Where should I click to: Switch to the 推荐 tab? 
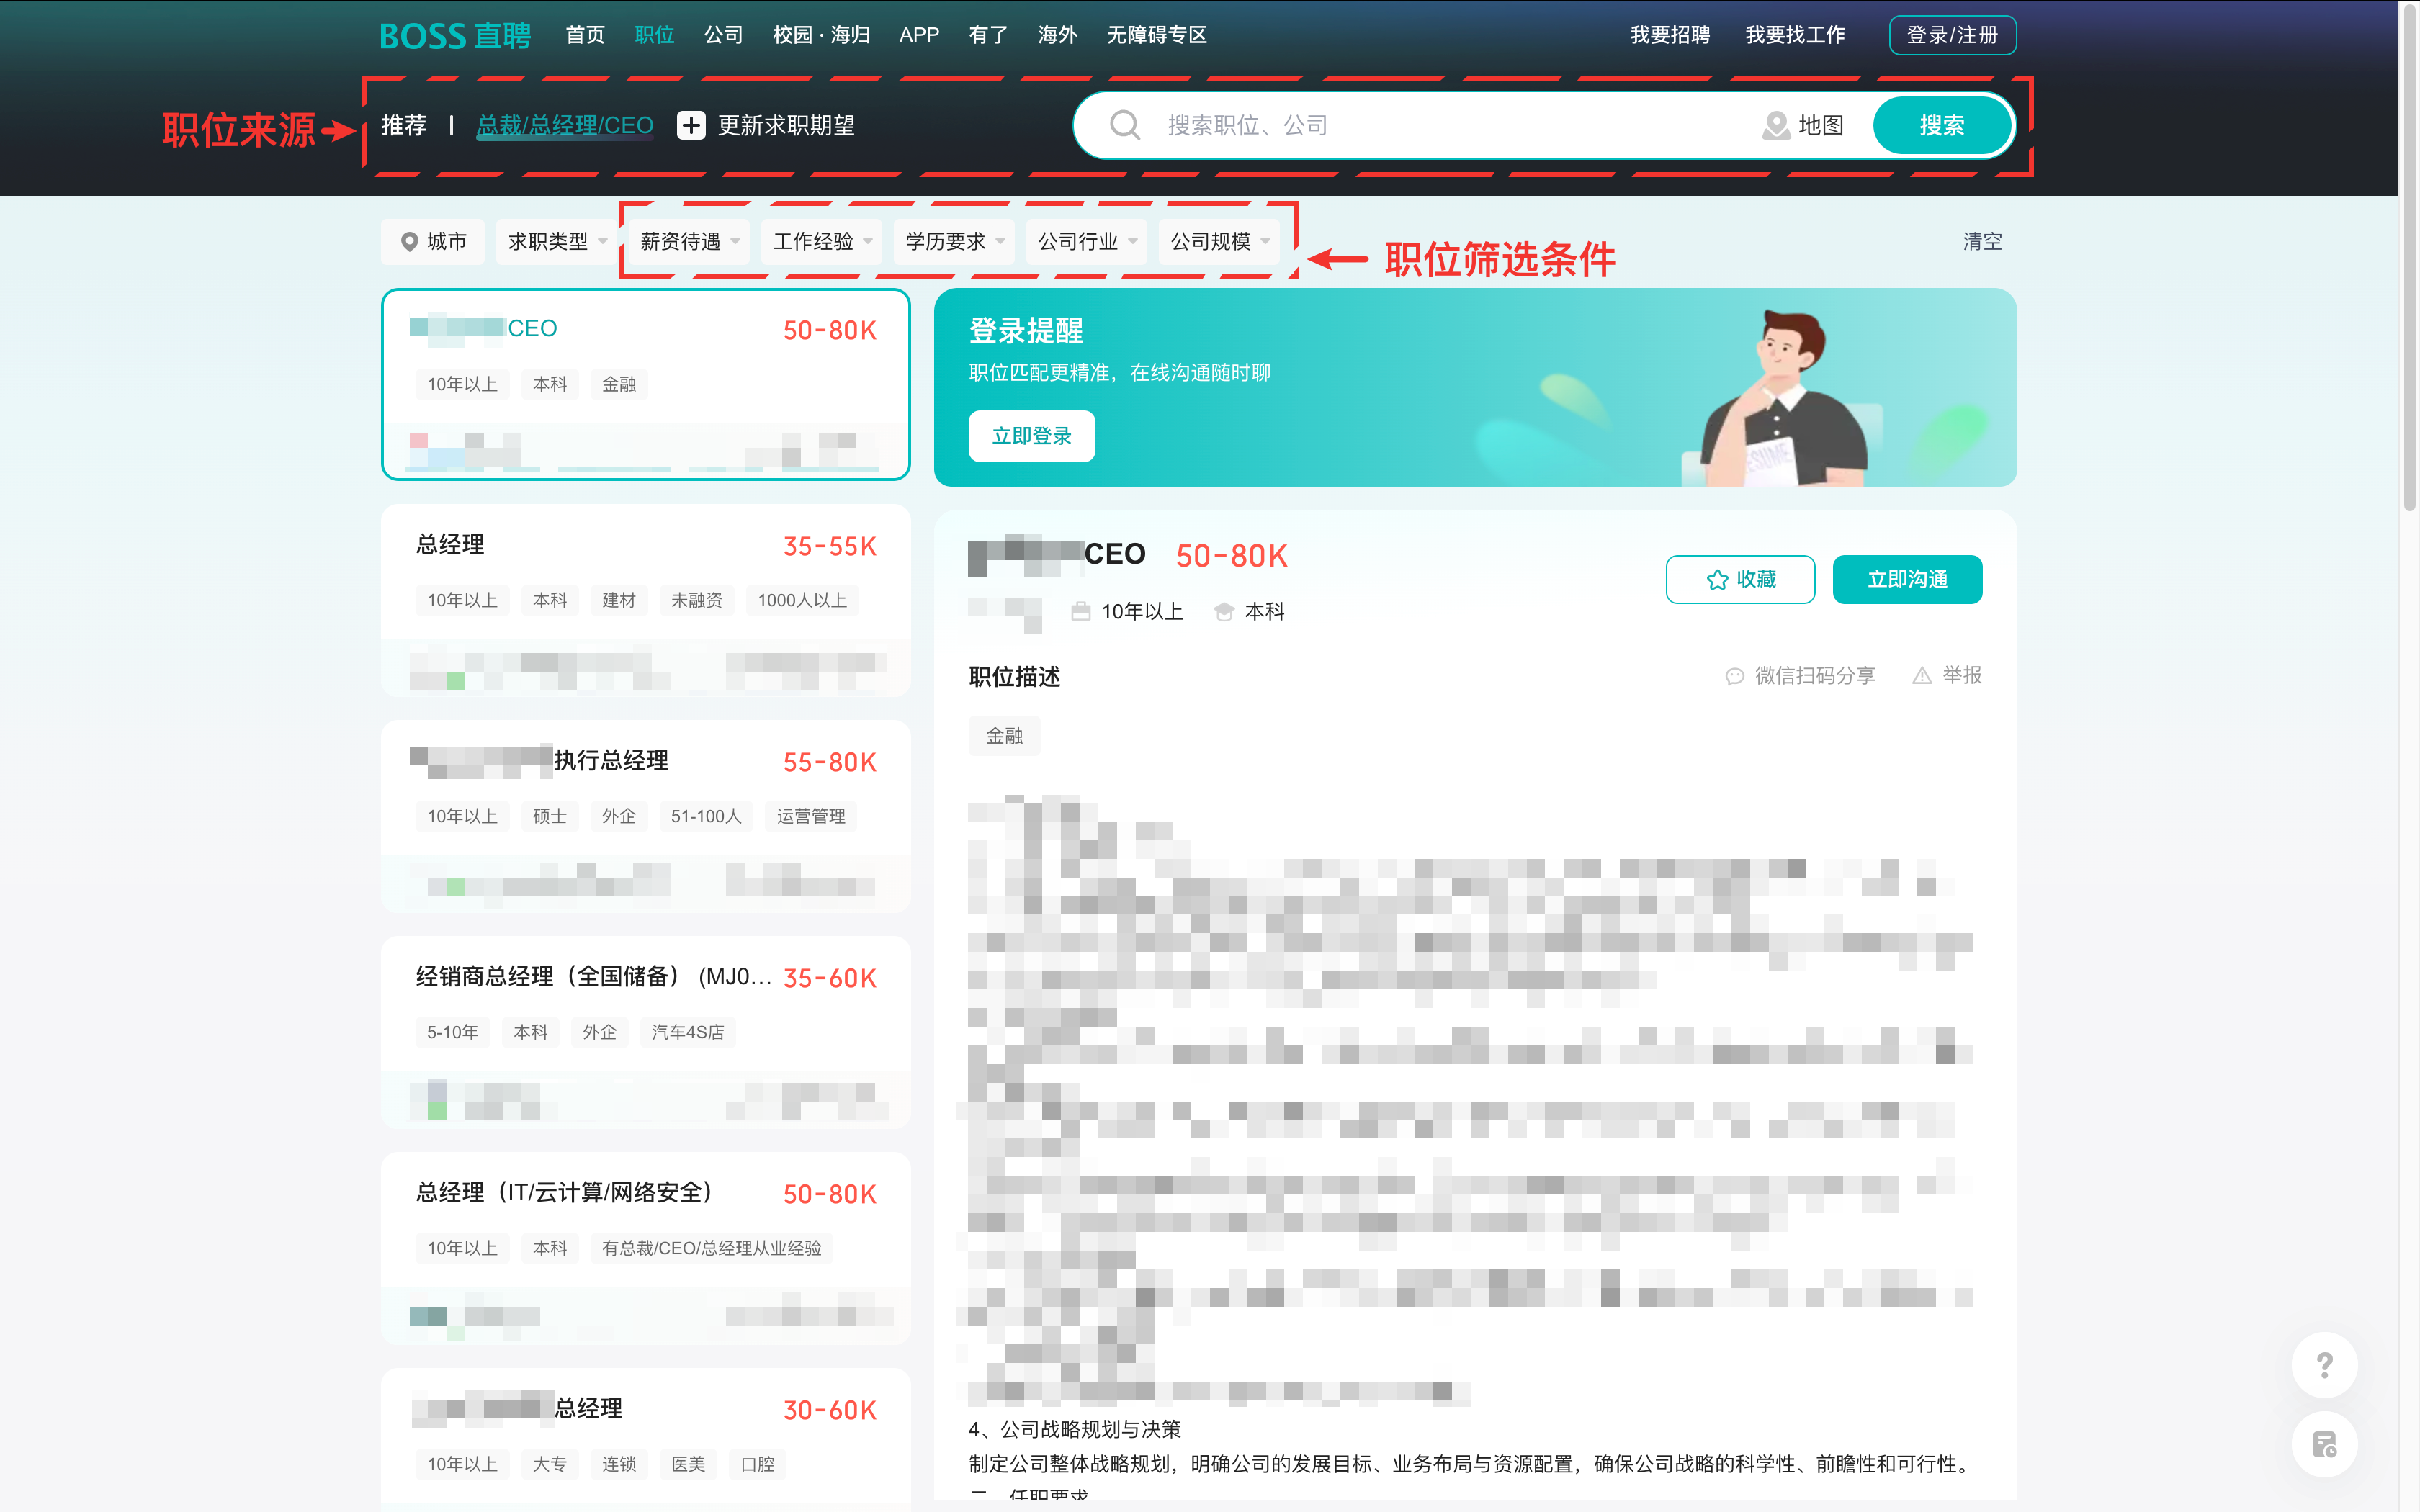click(404, 126)
